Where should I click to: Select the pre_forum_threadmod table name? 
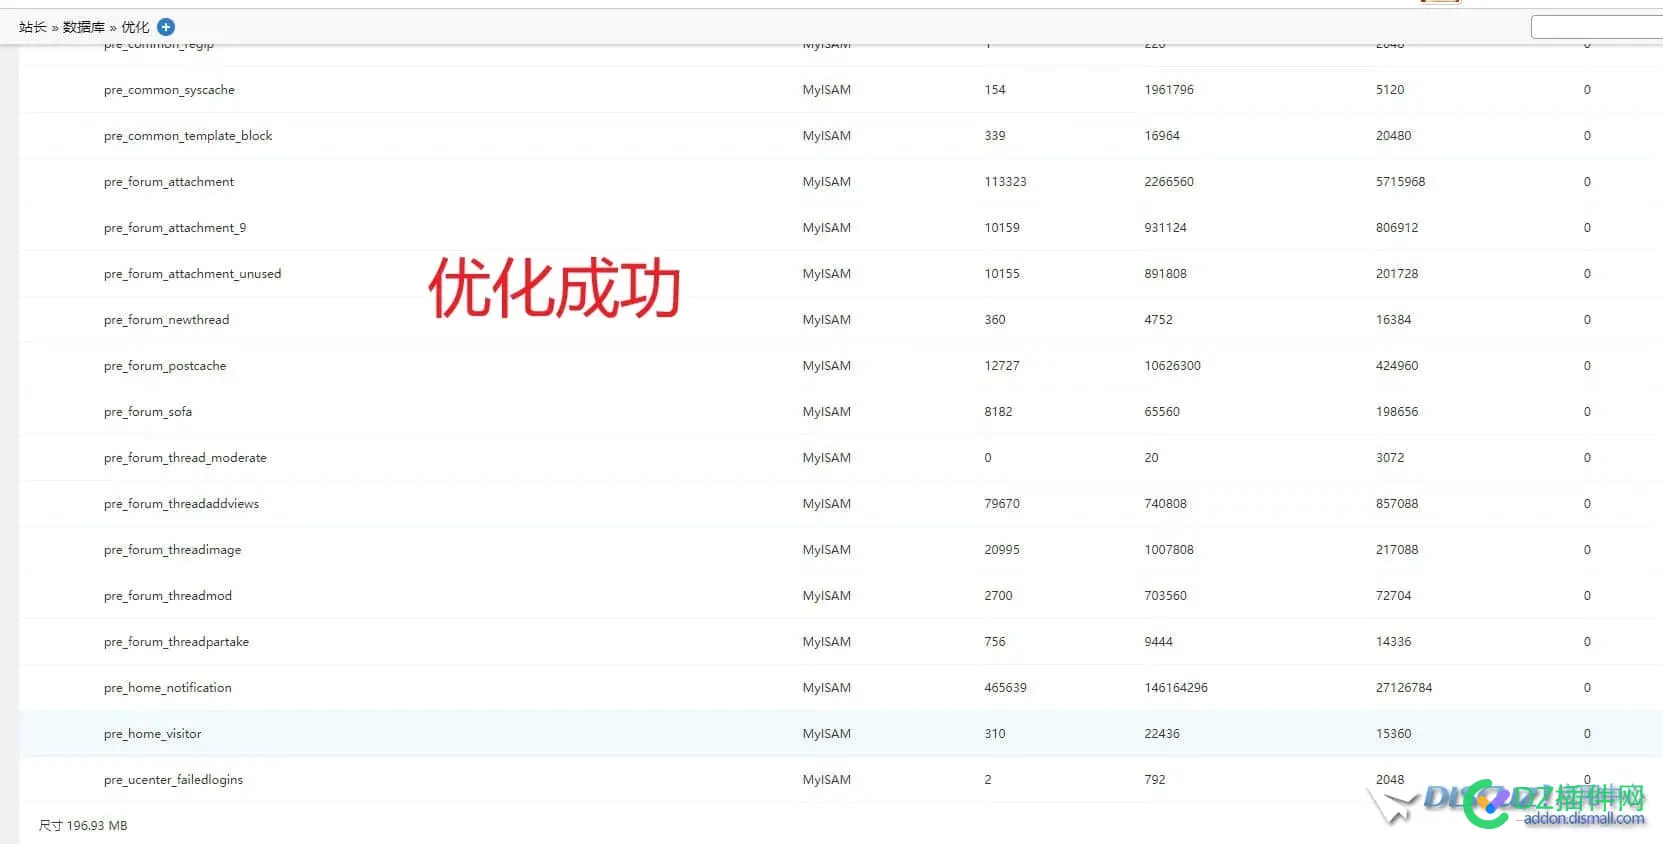coord(168,596)
